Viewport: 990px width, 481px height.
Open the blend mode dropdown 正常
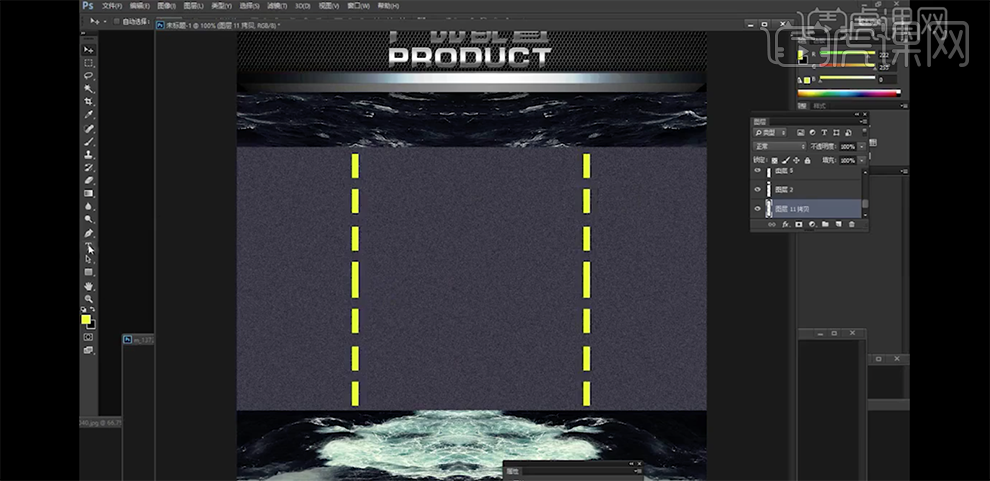pos(780,146)
